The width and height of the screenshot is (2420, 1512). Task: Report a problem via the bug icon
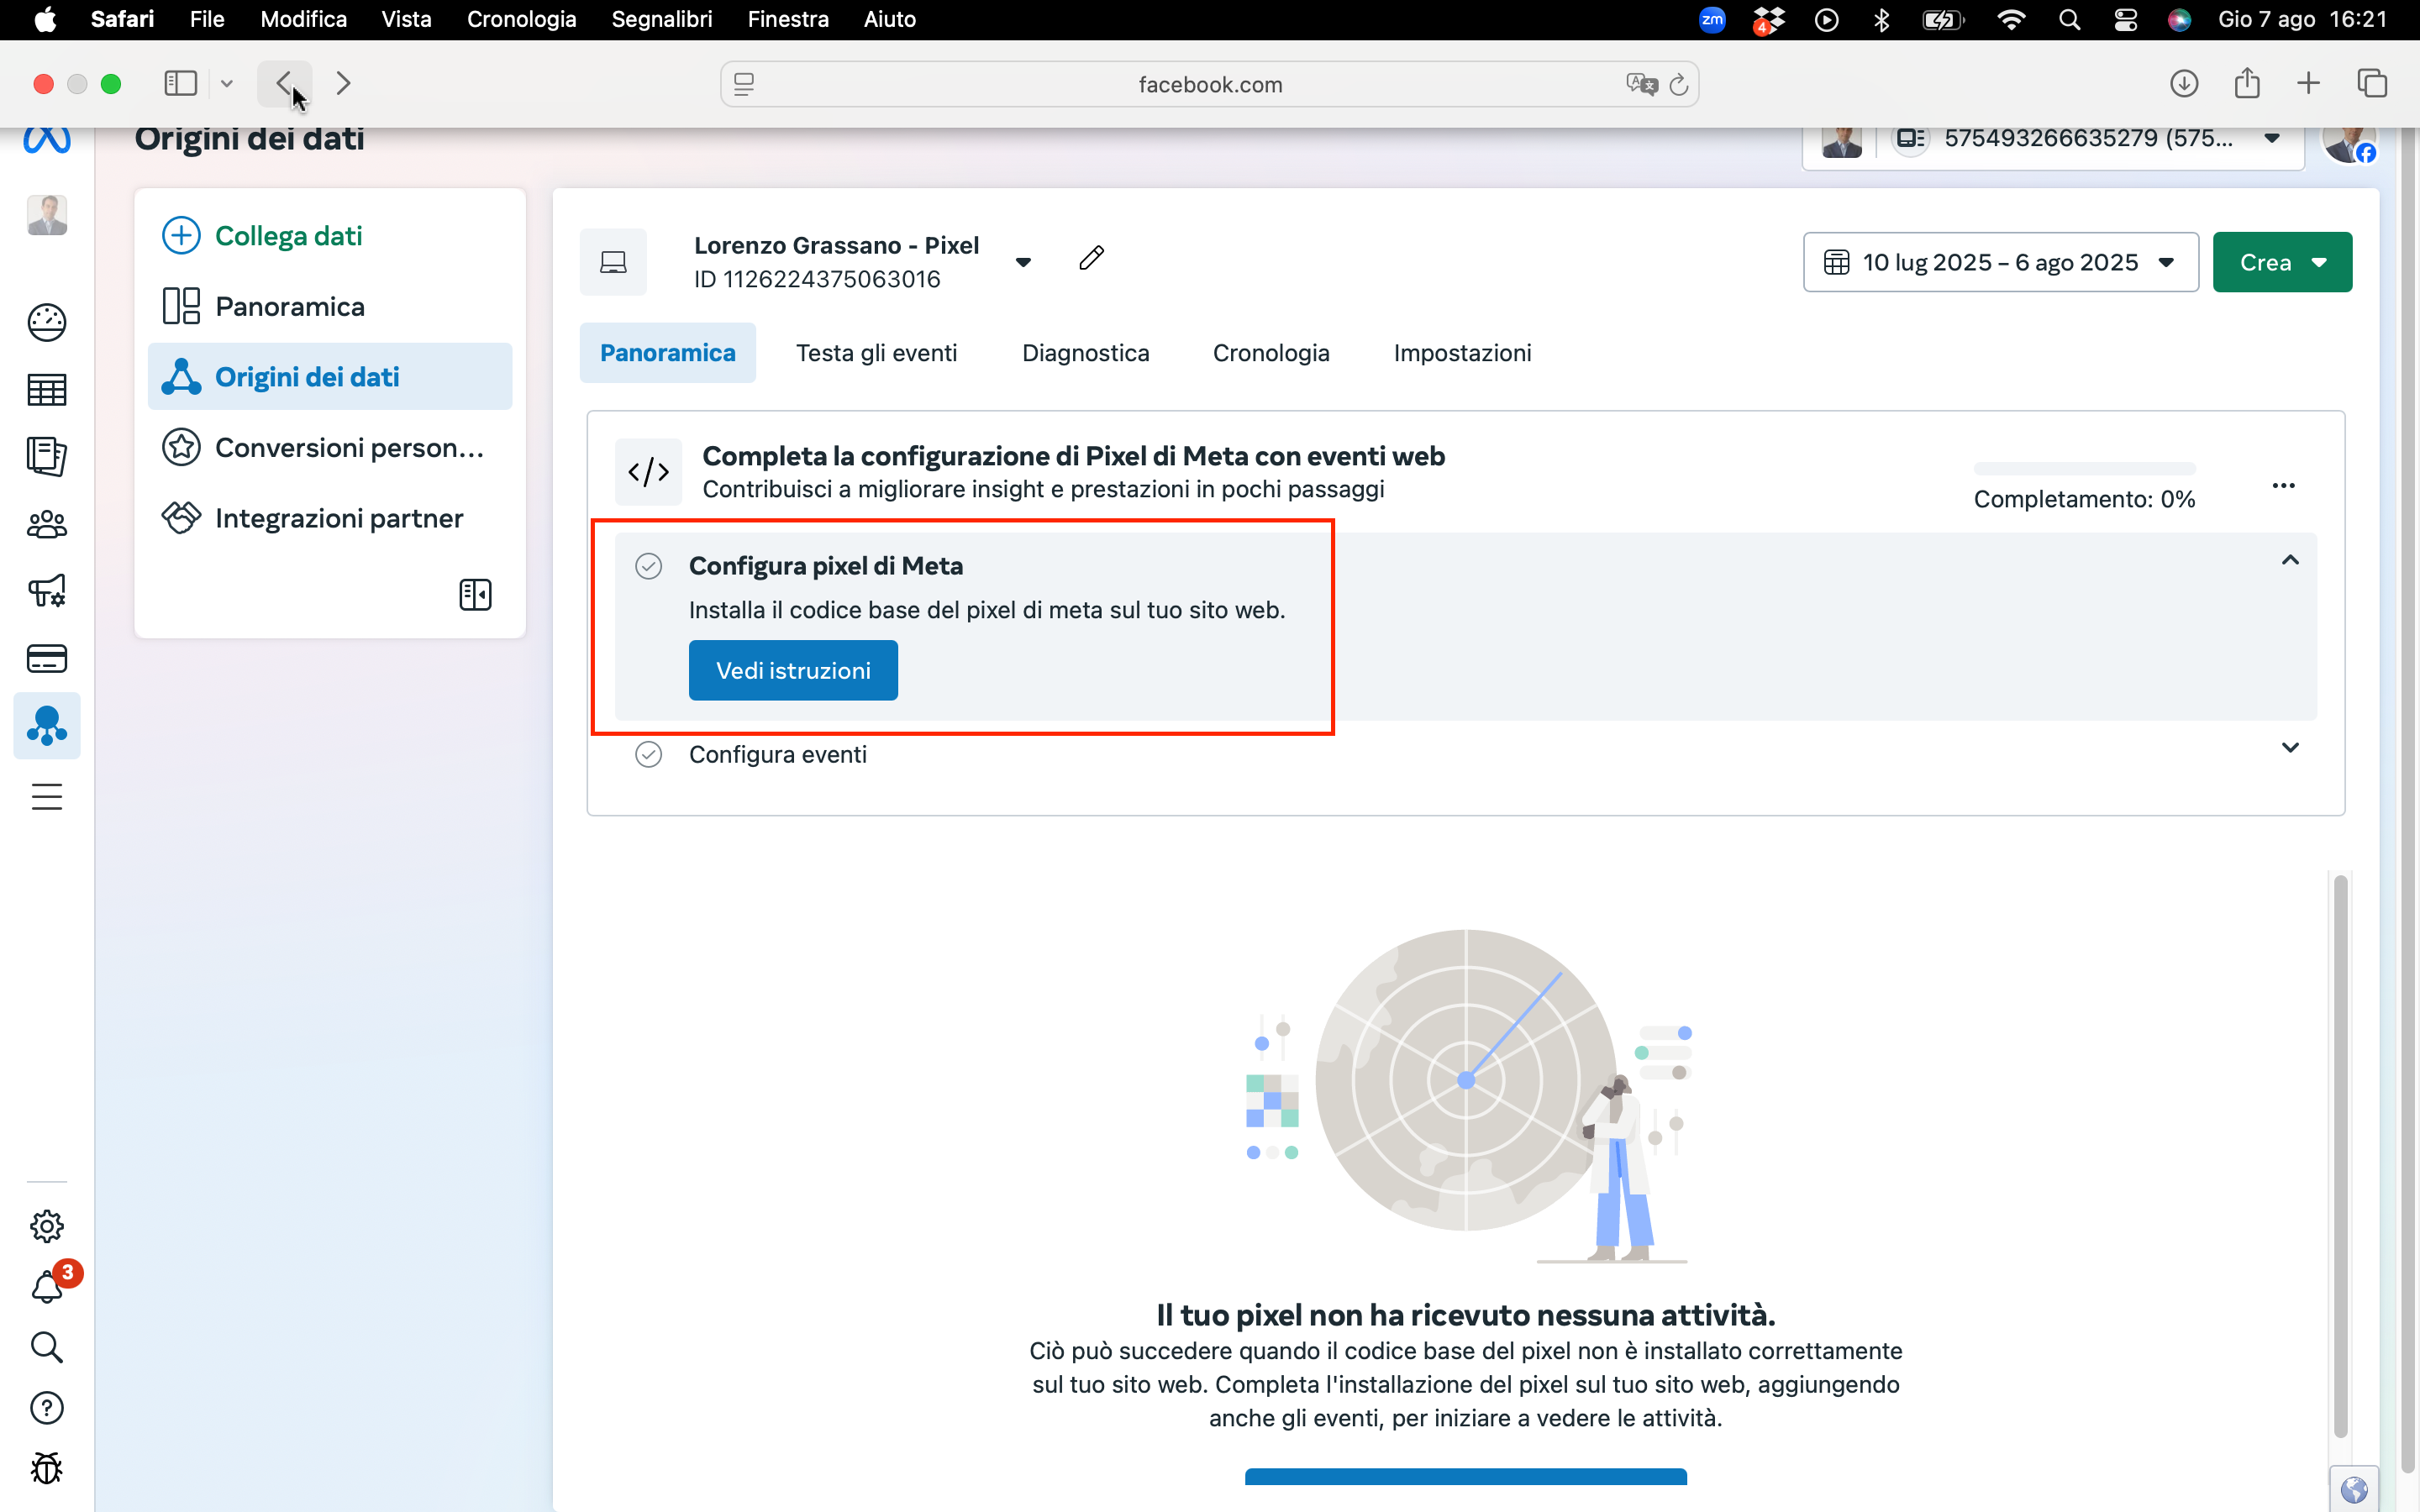click(x=46, y=1468)
